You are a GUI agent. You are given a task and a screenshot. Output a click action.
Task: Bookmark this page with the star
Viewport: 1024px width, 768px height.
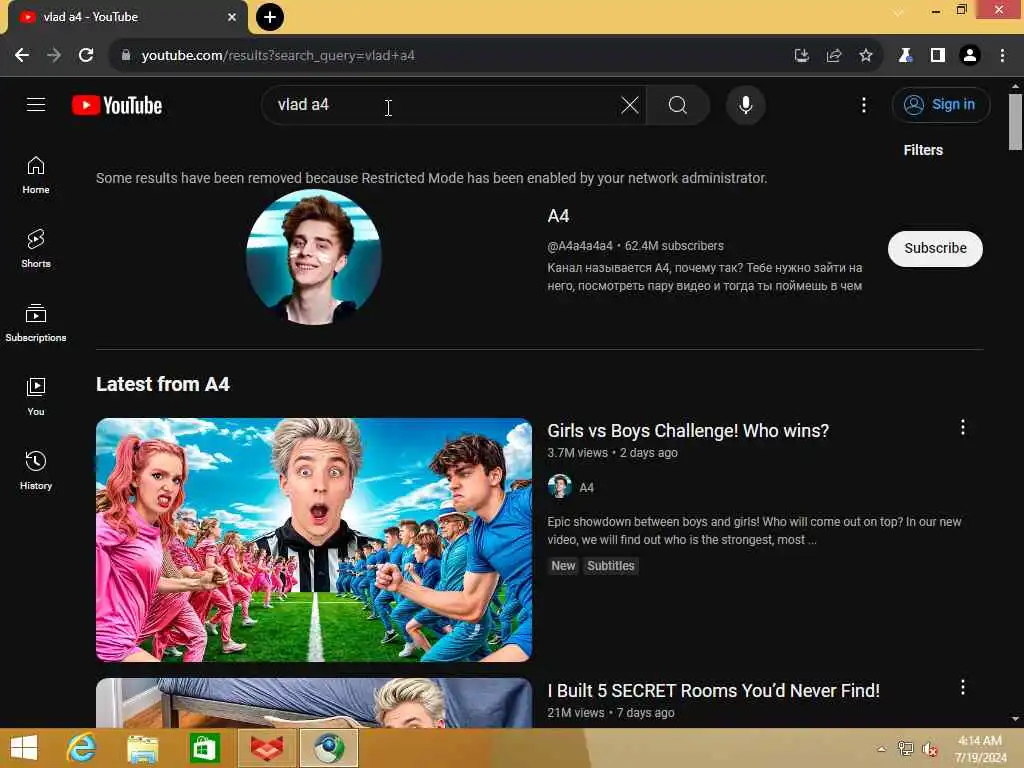click(865, 56)
